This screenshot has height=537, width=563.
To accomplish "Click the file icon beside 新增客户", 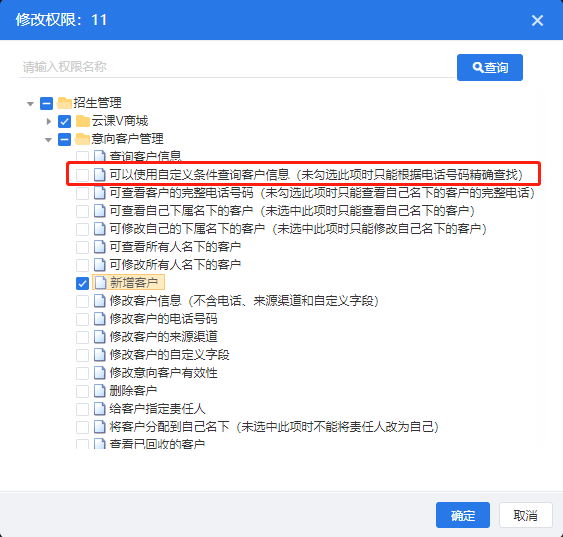I will [100, 283].
